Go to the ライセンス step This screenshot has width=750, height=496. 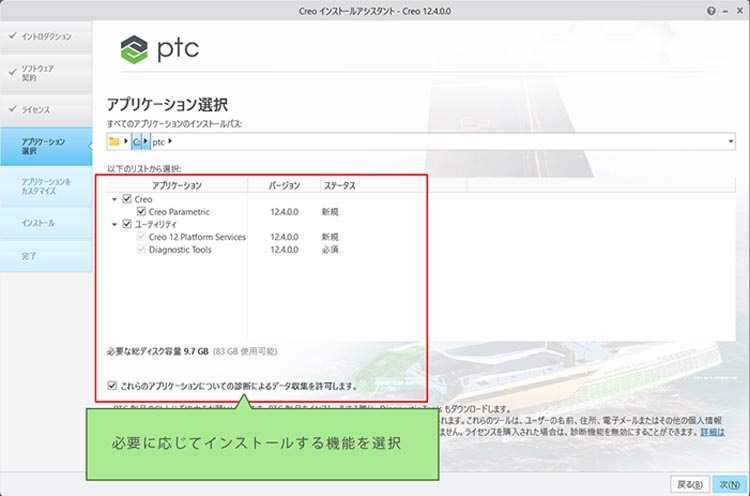[46, 110]
